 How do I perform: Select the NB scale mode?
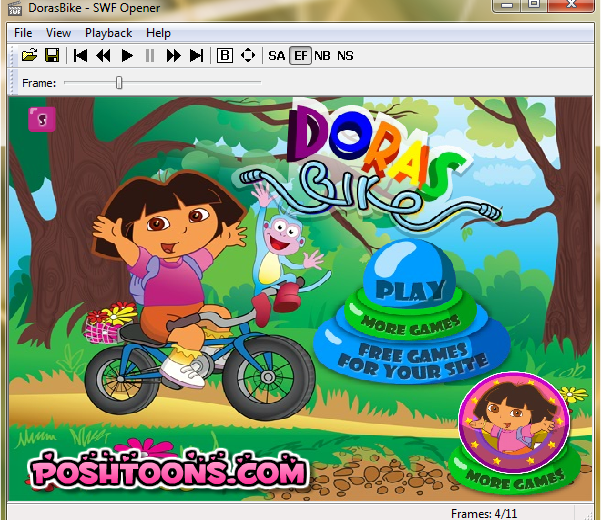click(x=322, y=56)
